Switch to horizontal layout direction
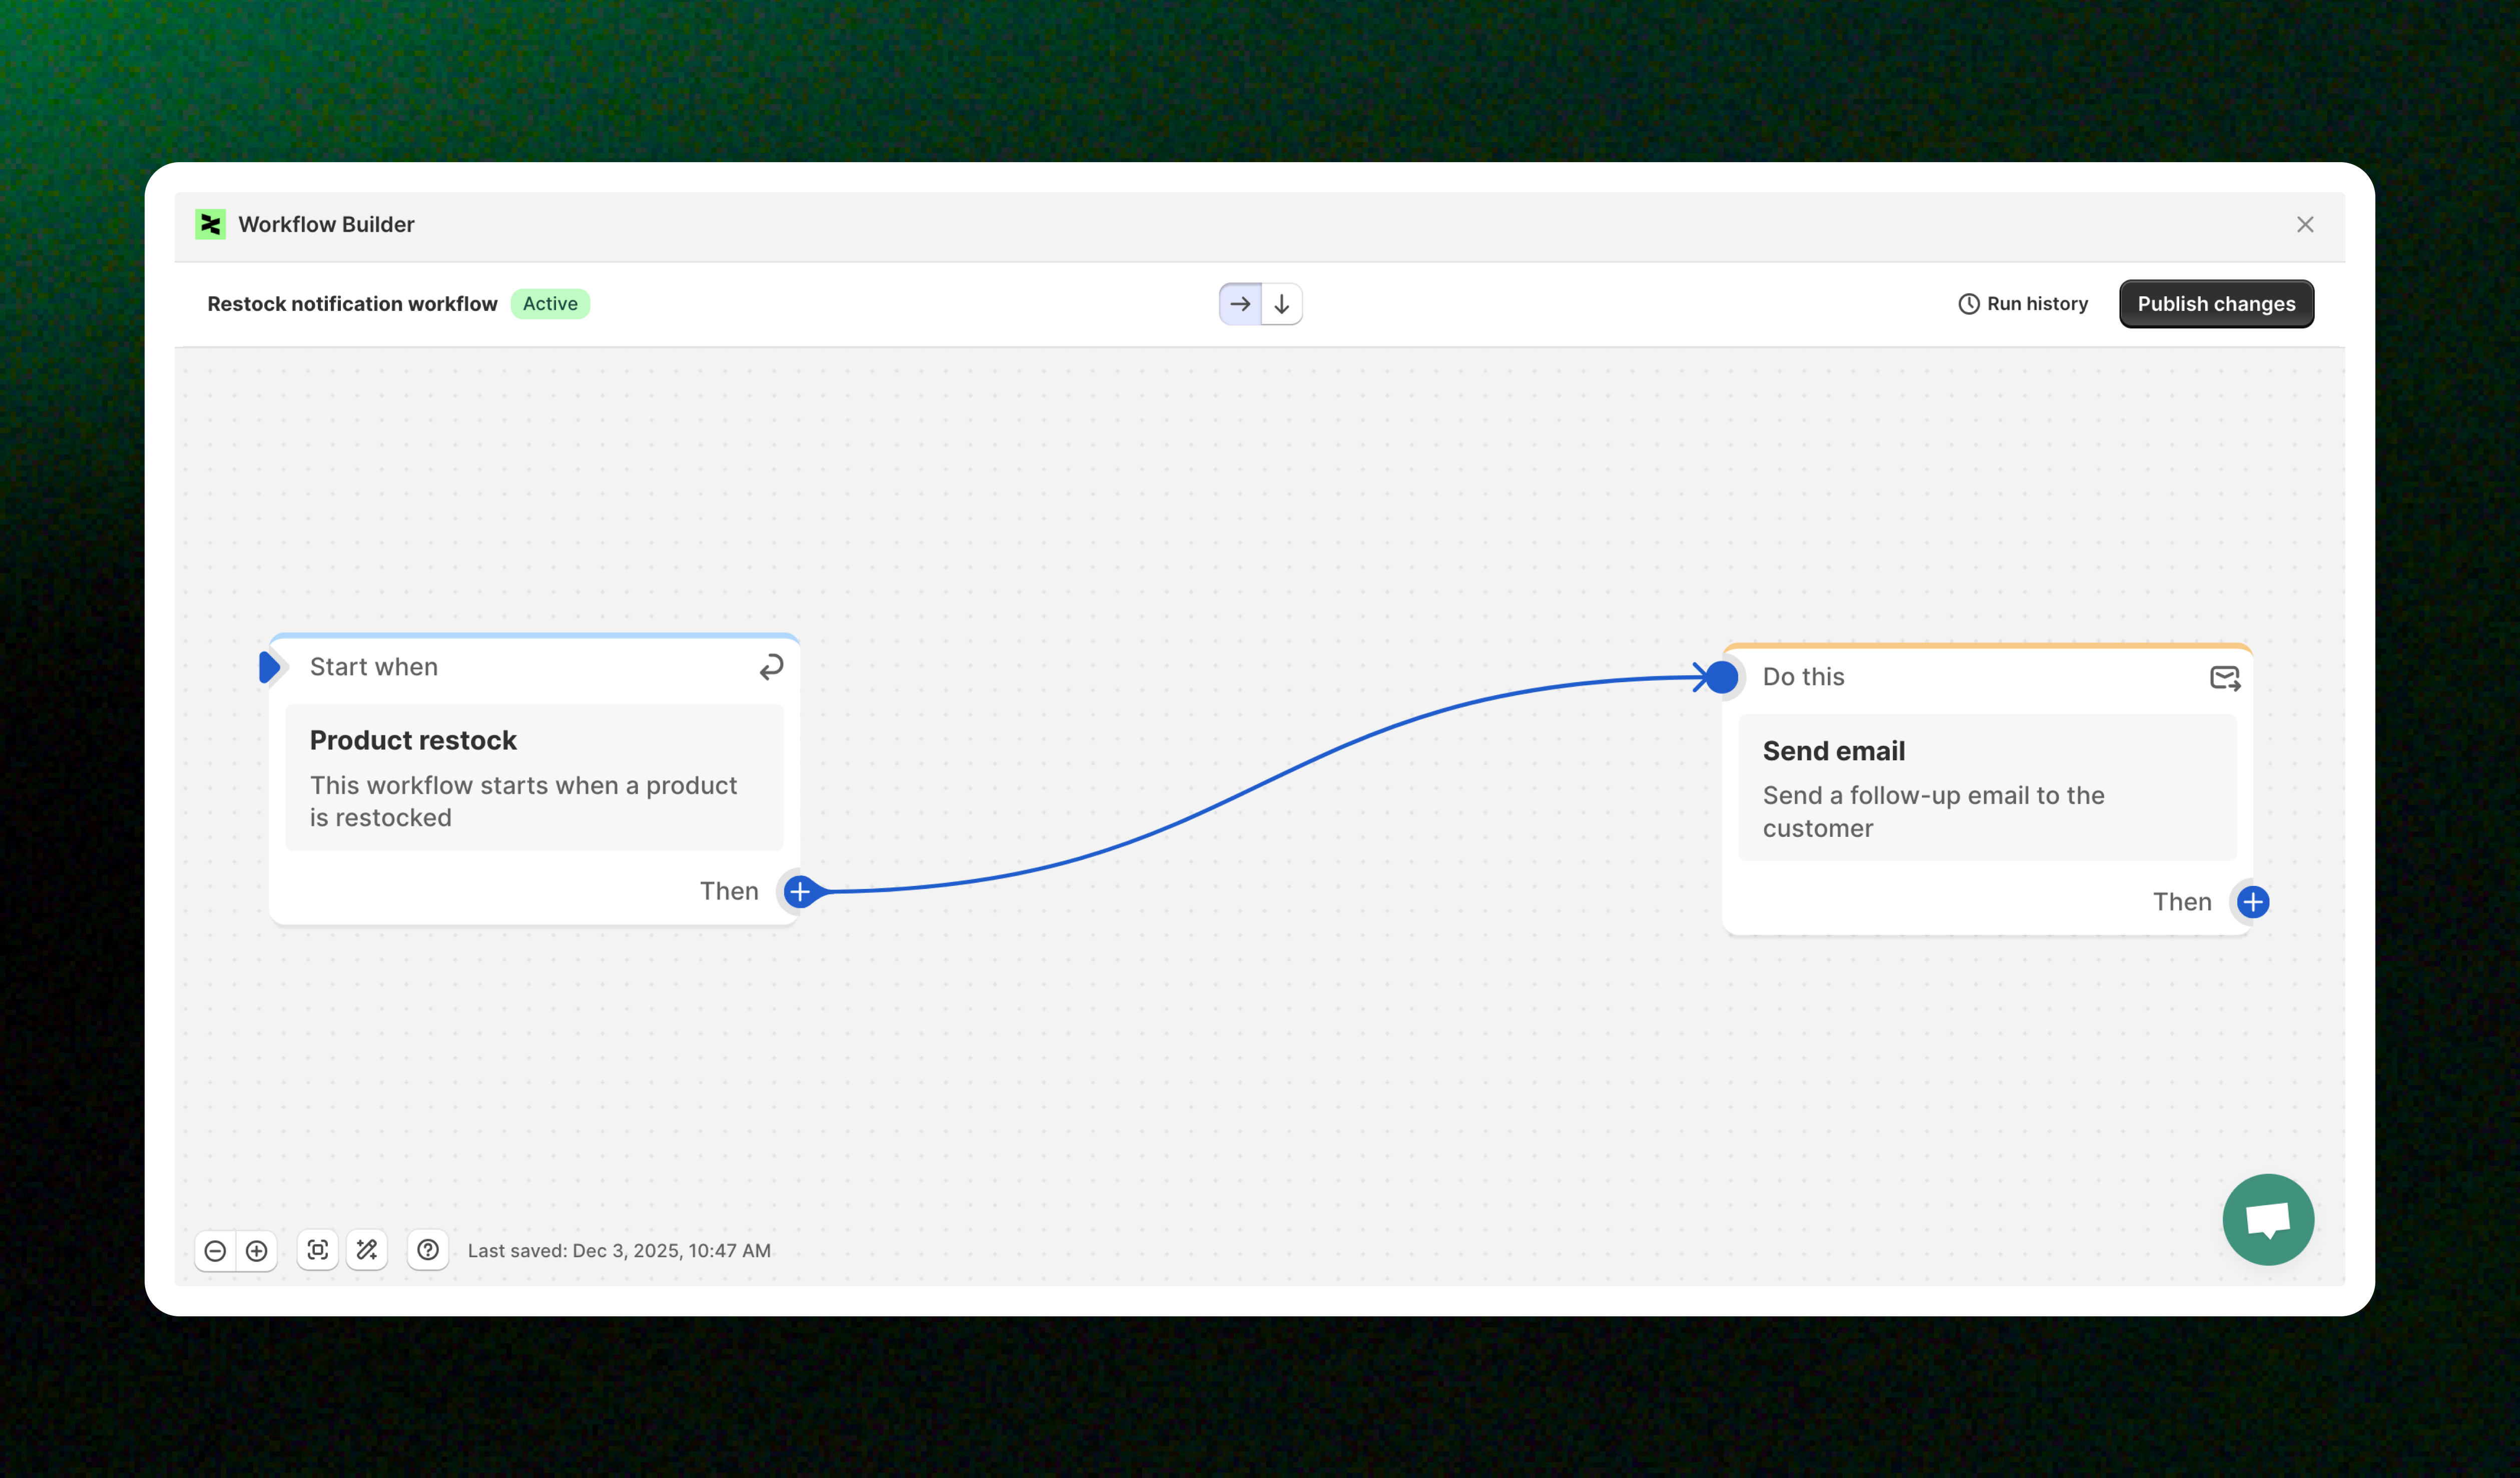The width and height of the screenshot is (2520, 1478). tap(1240, 304)
